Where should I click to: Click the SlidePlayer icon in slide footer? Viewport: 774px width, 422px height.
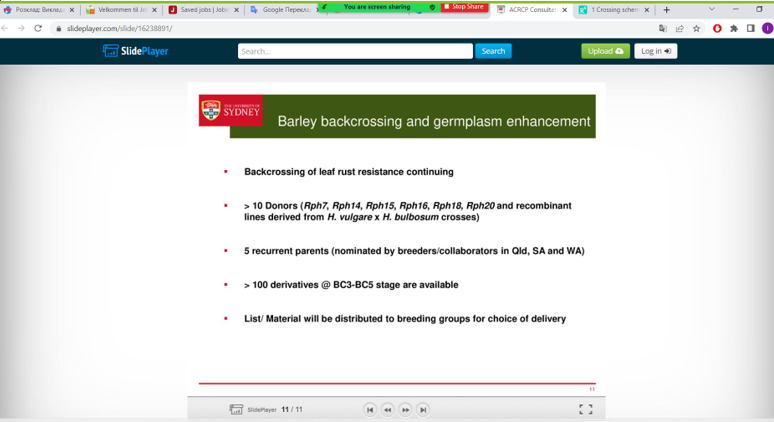pyautogui.click(x=236, y=410)
